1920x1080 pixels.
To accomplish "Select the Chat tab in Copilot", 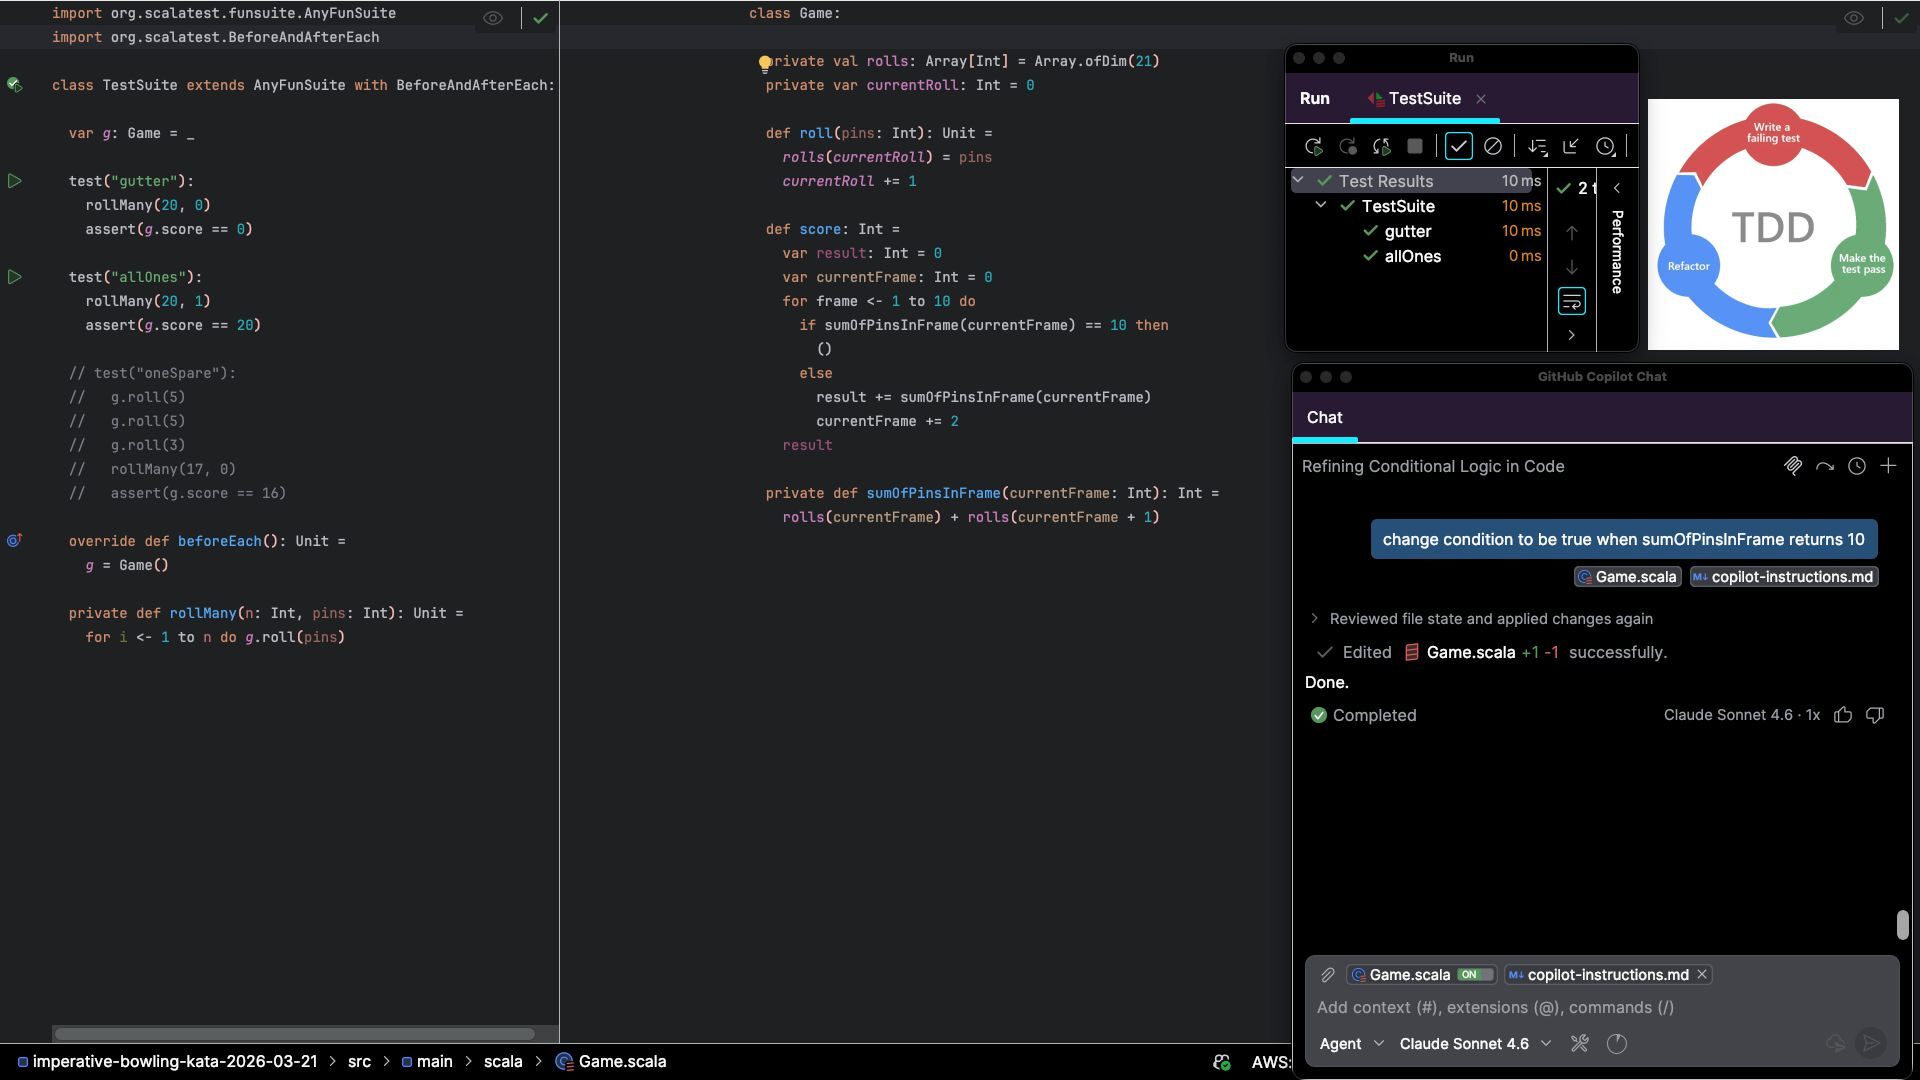I will tap(1324, 418).
